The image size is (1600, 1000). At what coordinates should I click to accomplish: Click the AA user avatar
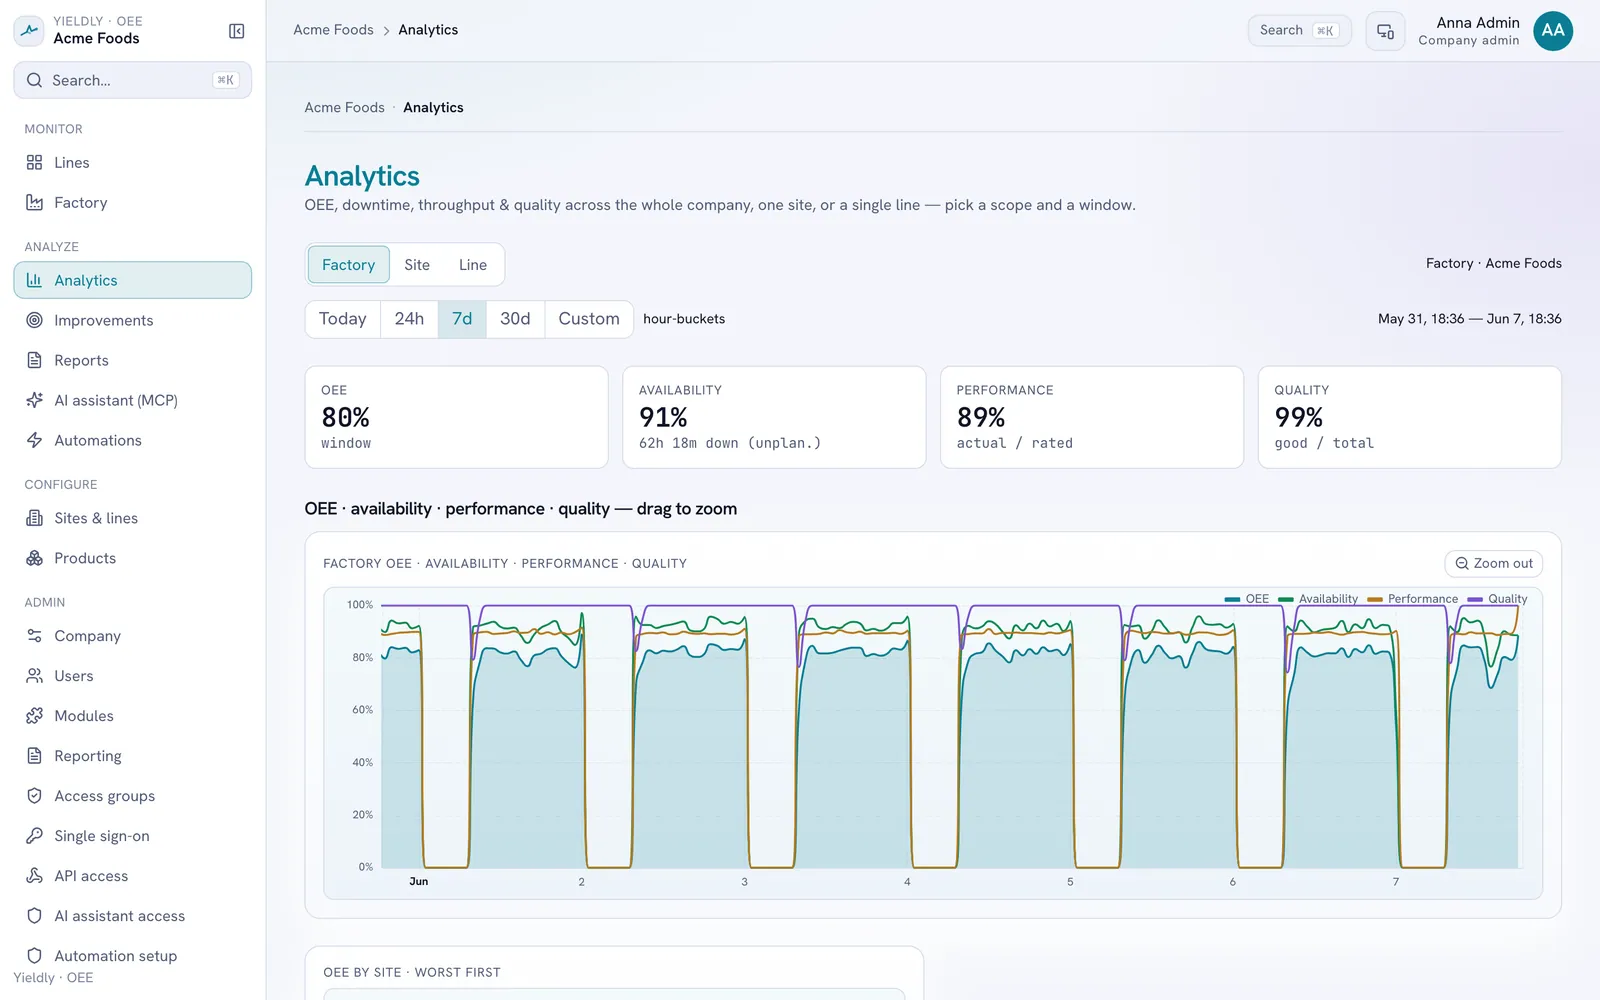click(1553, 31)
